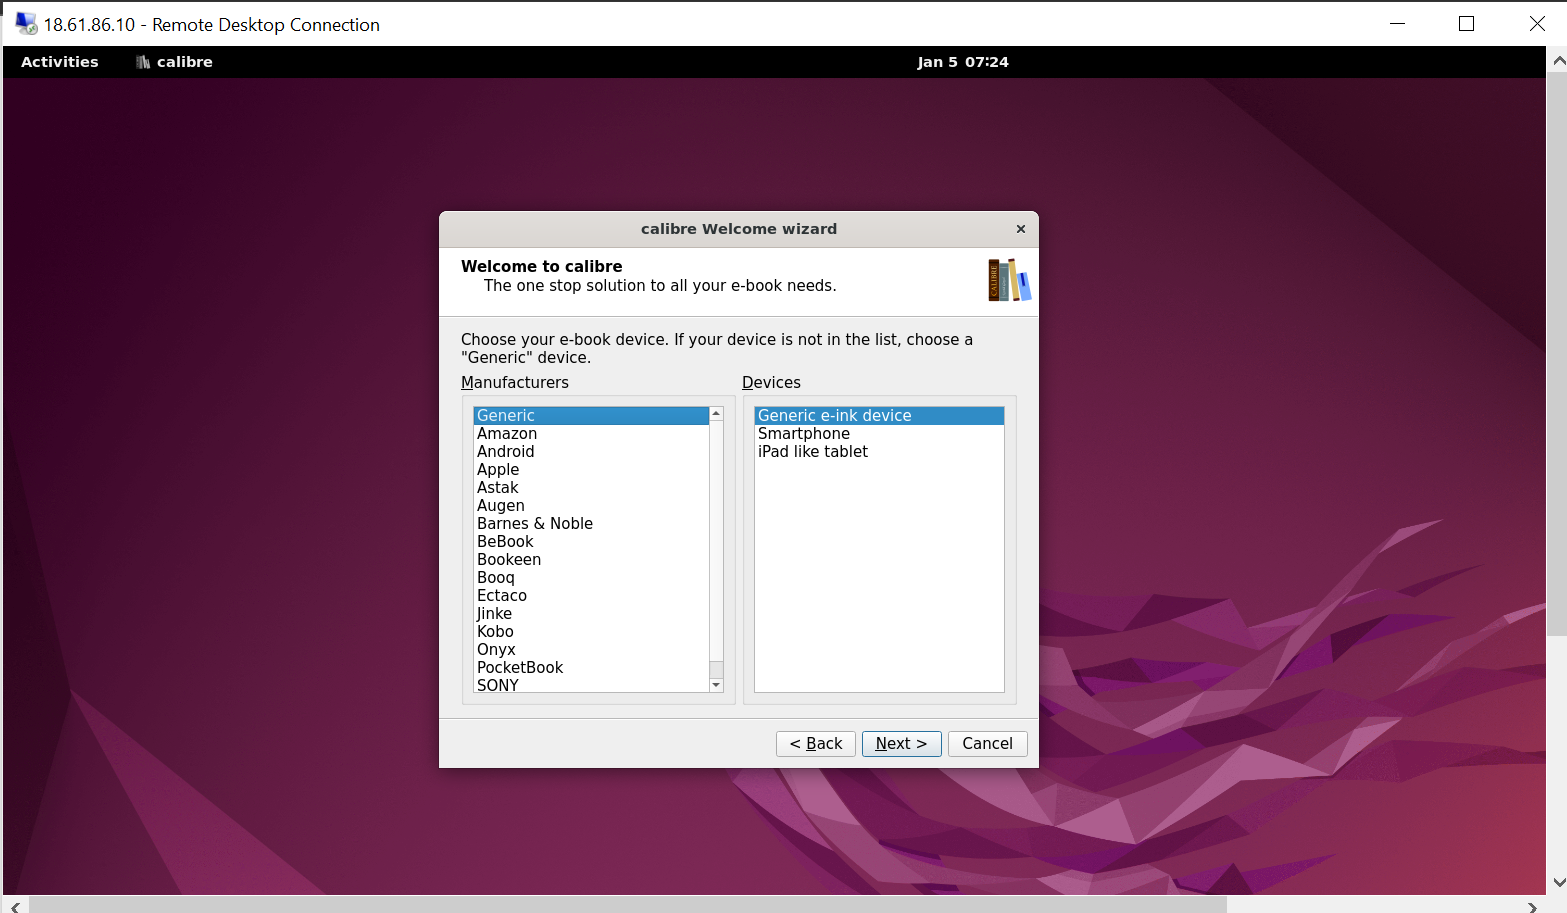Click Manufacturers list scroll up arrow
The height and width of the screenshot is (913, 1567).
click(716, 413)
